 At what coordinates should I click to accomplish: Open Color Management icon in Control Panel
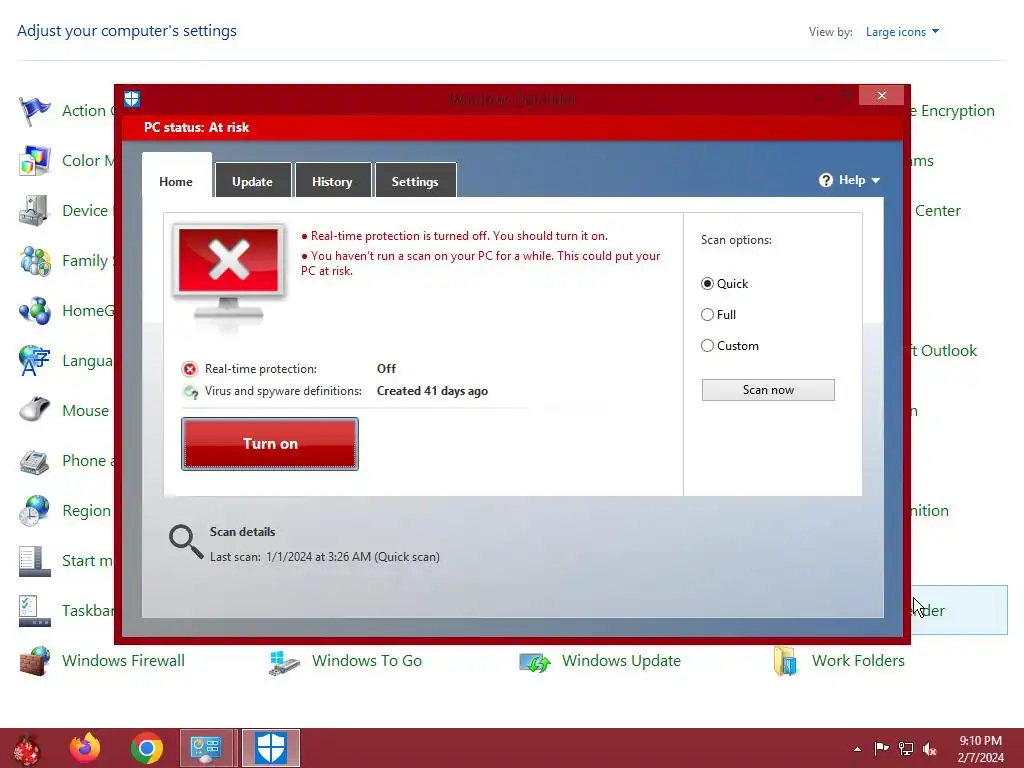click(35, 161)
